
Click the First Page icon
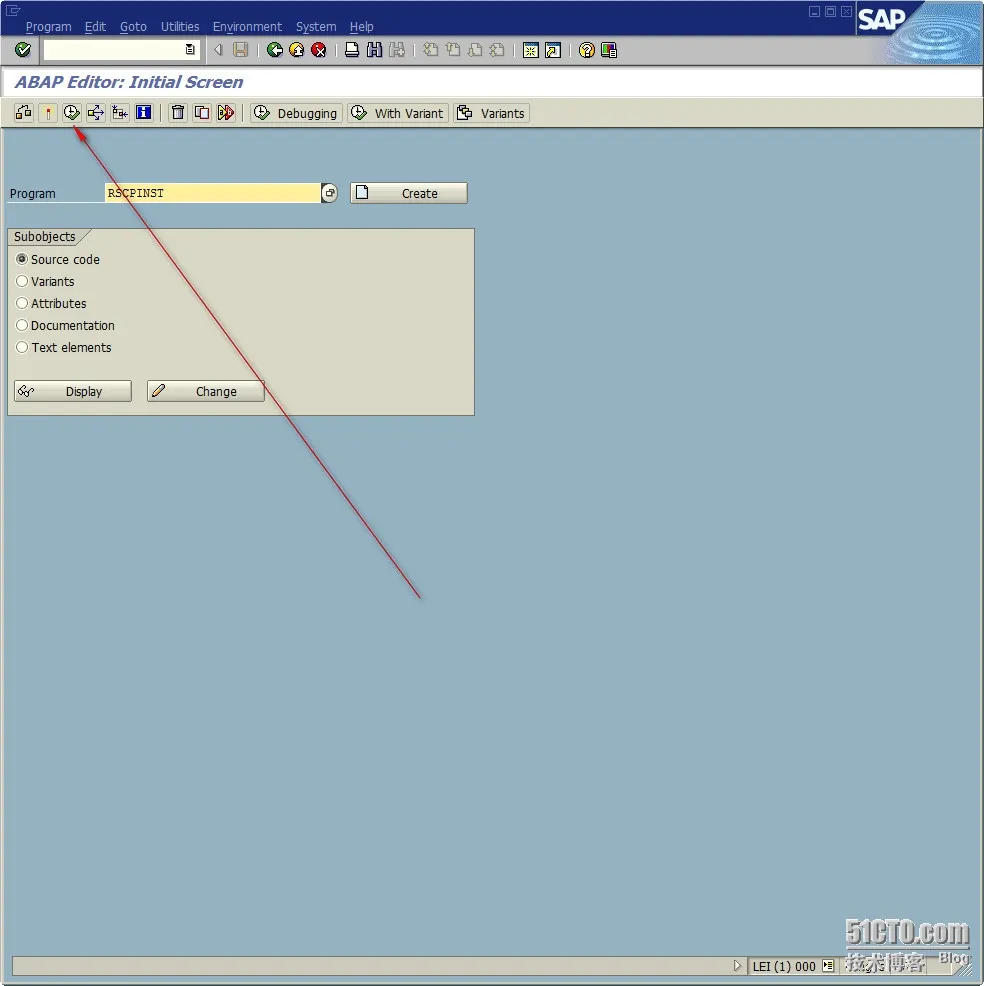coord(430,50)
